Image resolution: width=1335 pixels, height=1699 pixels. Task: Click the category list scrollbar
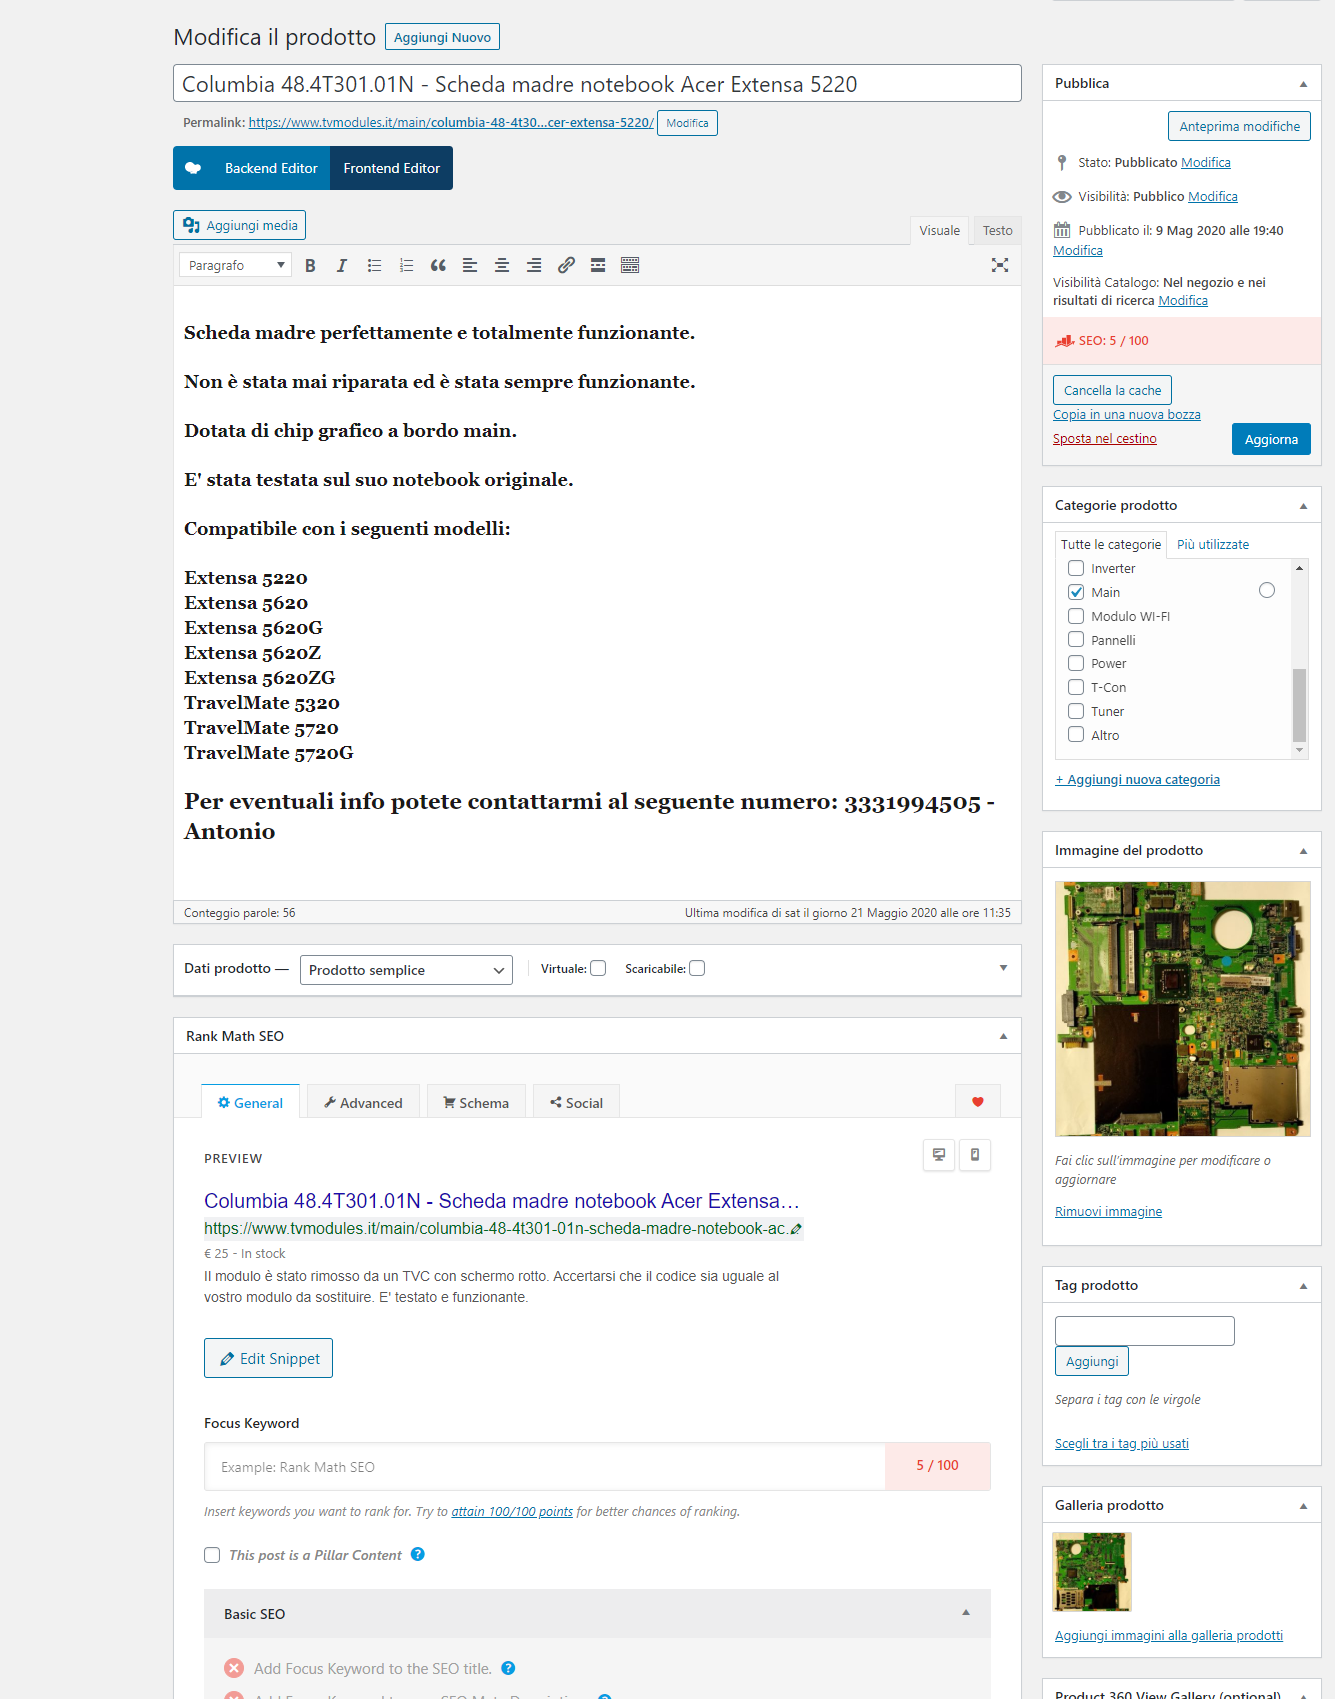1299,704
